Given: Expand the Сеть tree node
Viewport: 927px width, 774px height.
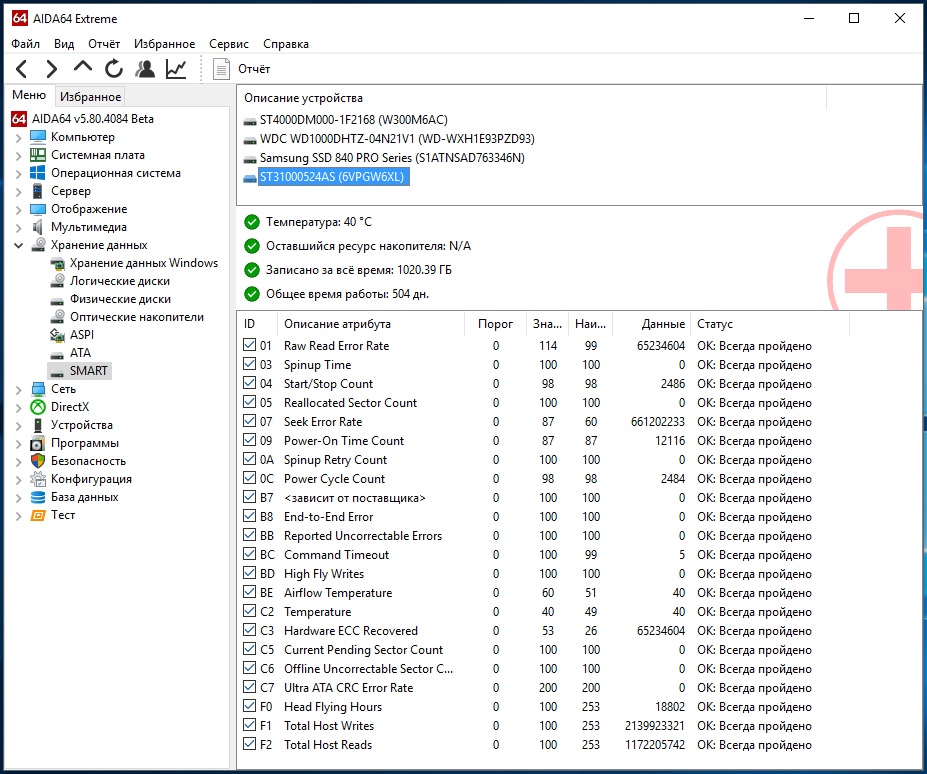Looking at the screenshot, I should pyautogui.click(x=18, y=390).
